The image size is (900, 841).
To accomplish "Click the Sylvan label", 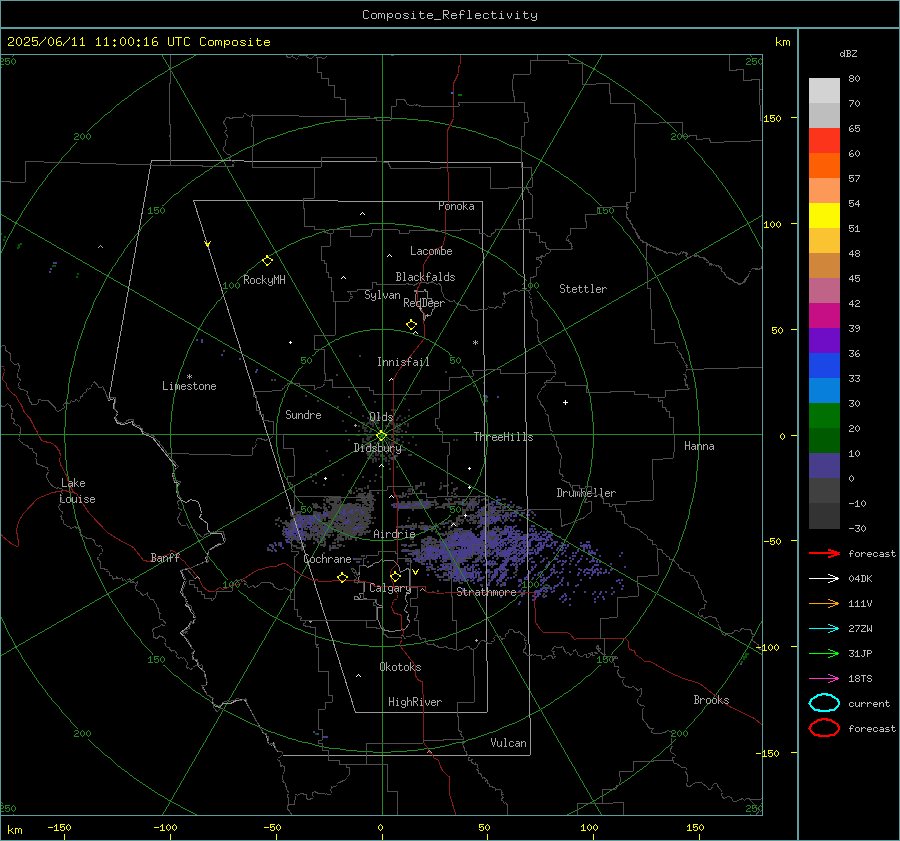I will pyautogui.click(x=382, y=295).
